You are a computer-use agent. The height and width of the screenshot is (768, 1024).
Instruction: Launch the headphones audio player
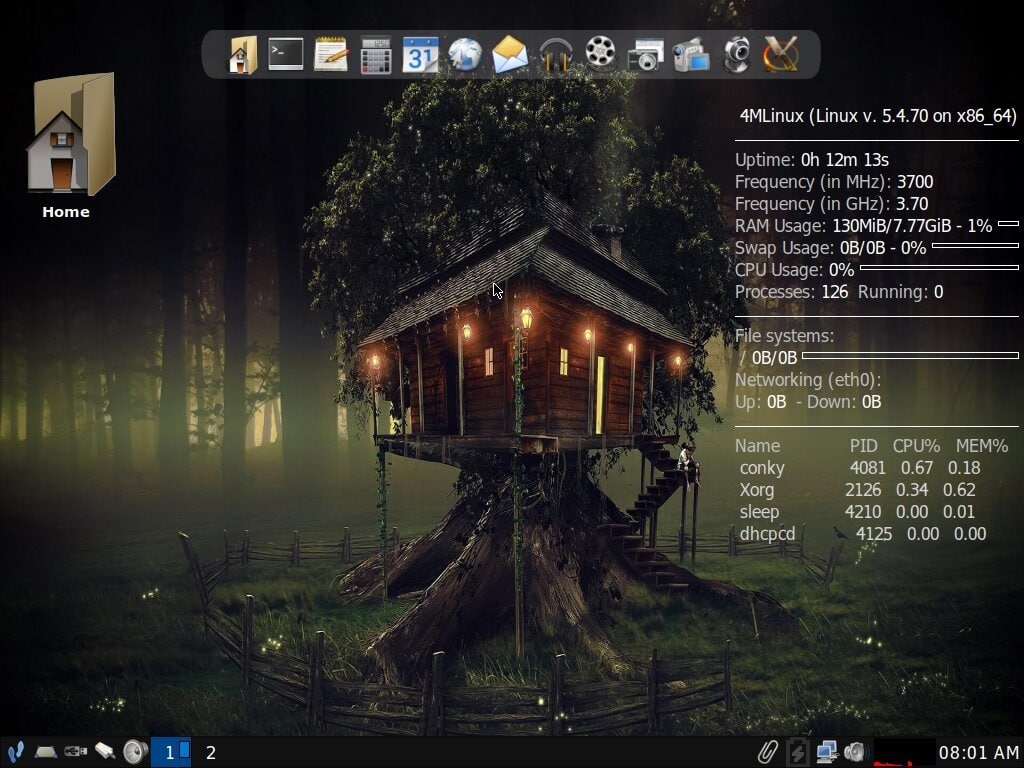[x=556, y=54]
